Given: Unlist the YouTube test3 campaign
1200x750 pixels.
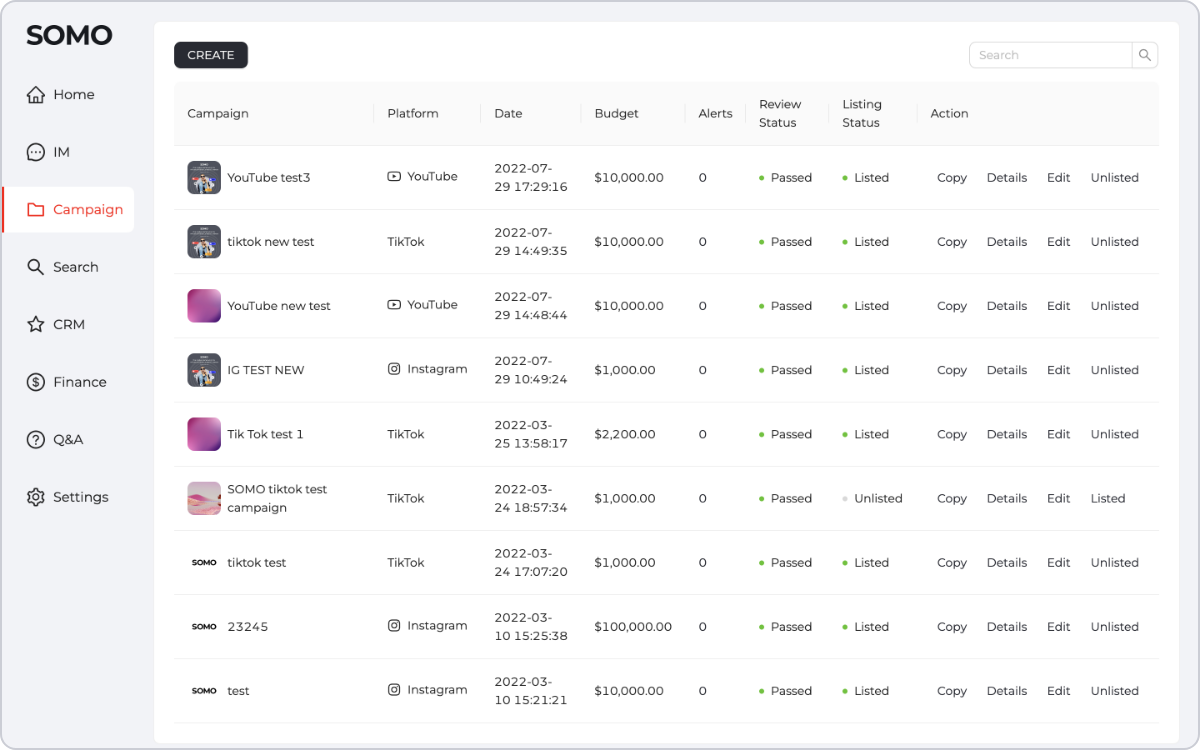Looking at the screenshot, I should click(x=1114, y=178).
